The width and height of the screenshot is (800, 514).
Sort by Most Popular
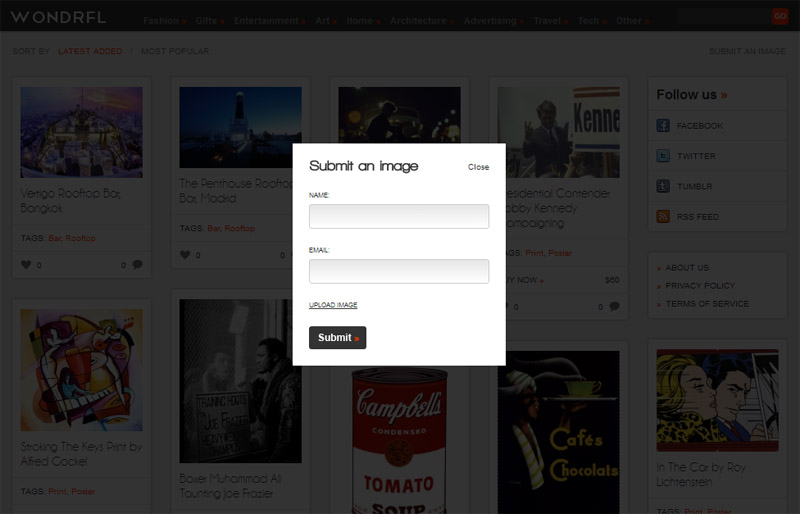[x=175, y=51]
